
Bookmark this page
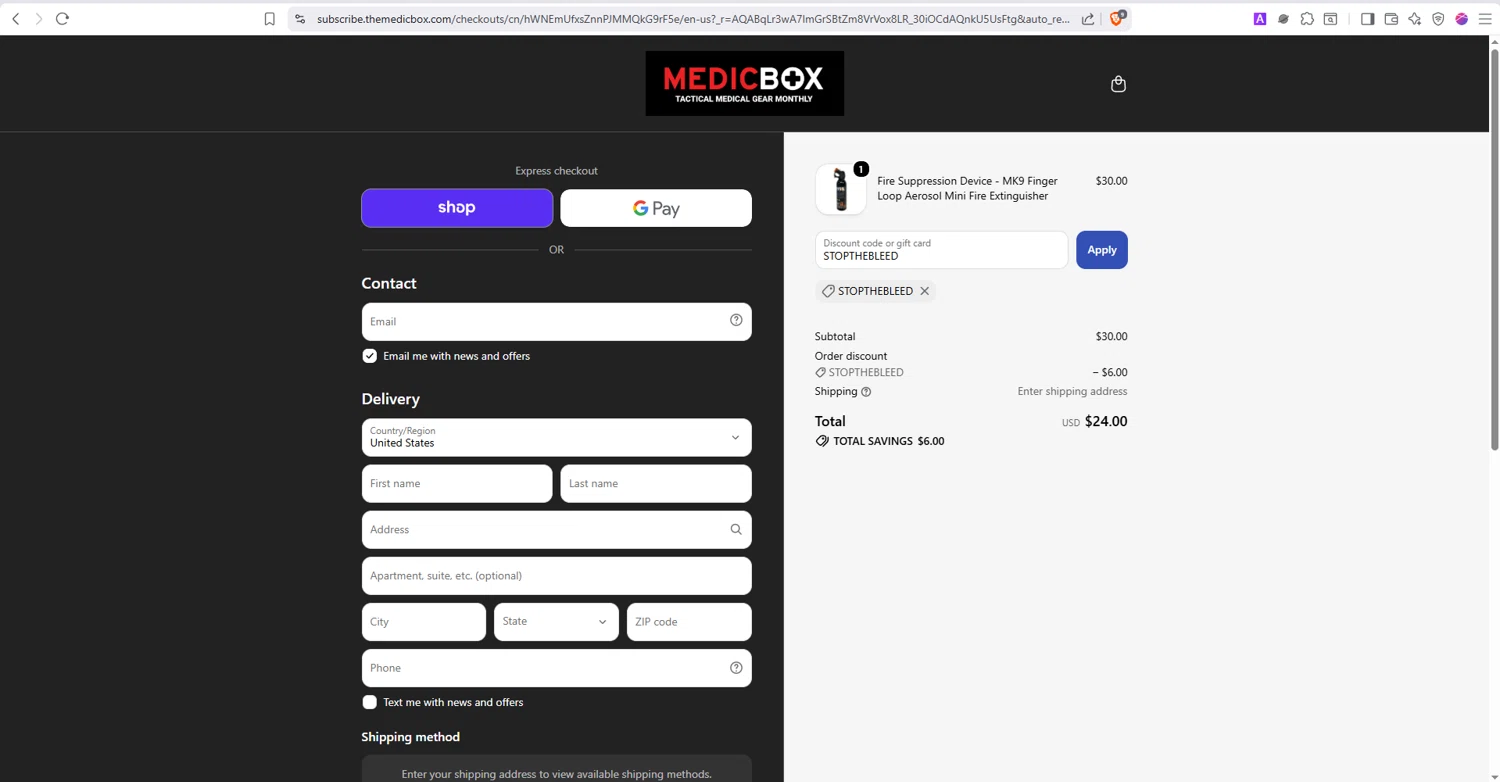(x=269, y=19)
